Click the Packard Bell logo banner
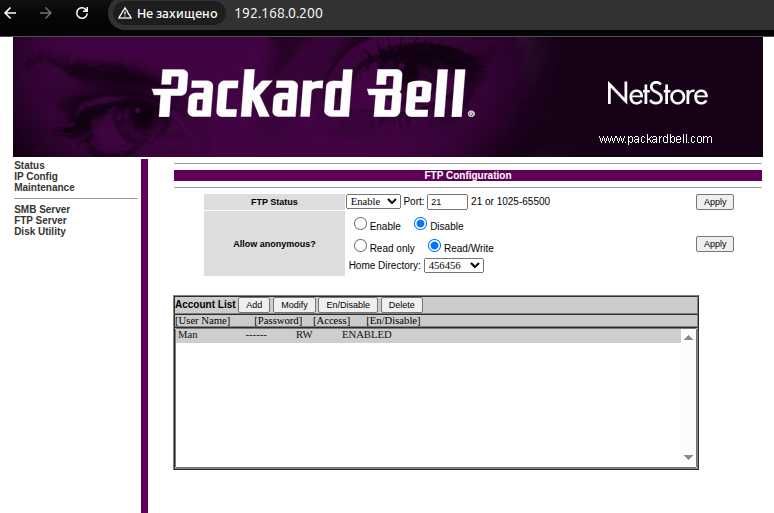Viewport: 774px width, 513px height. coord(314,94)
